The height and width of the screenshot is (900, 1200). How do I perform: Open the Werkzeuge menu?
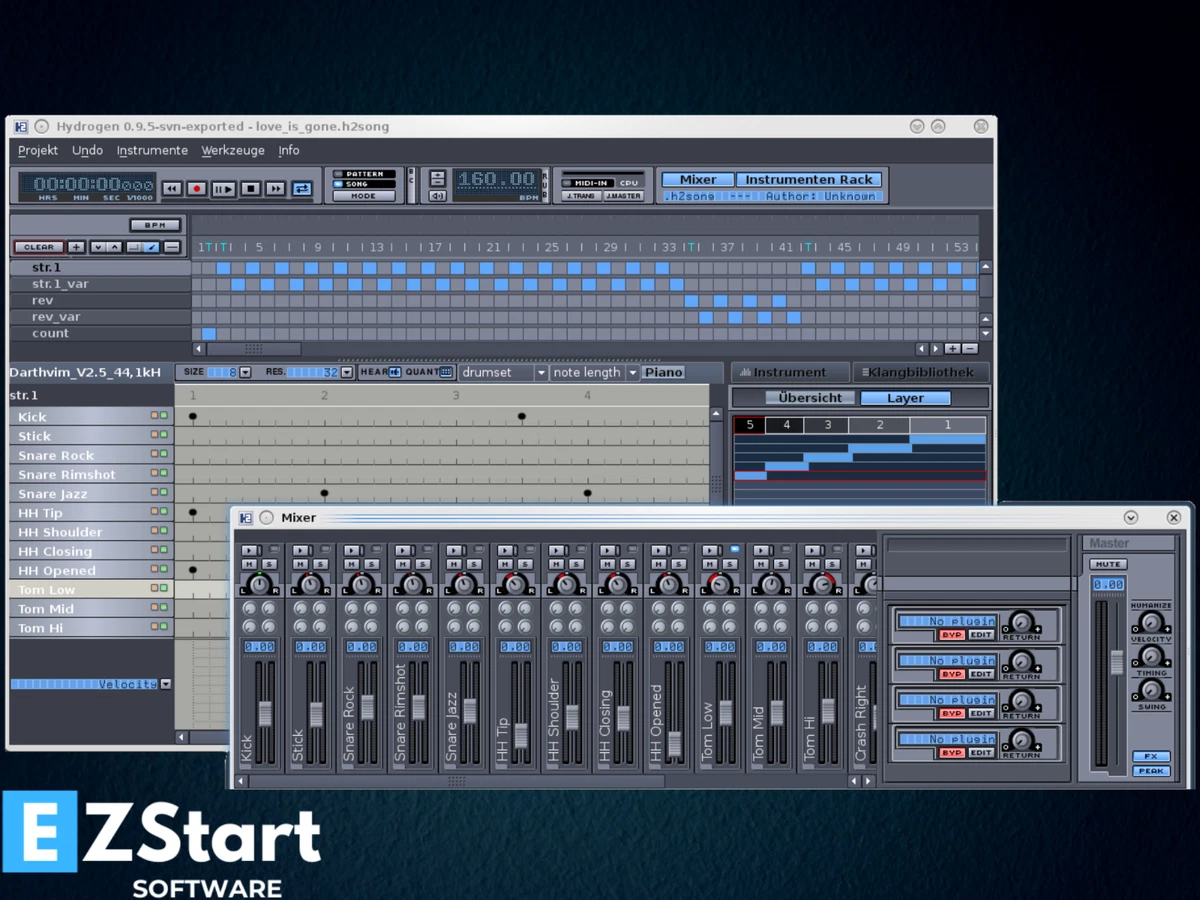(x=233, y=150)
